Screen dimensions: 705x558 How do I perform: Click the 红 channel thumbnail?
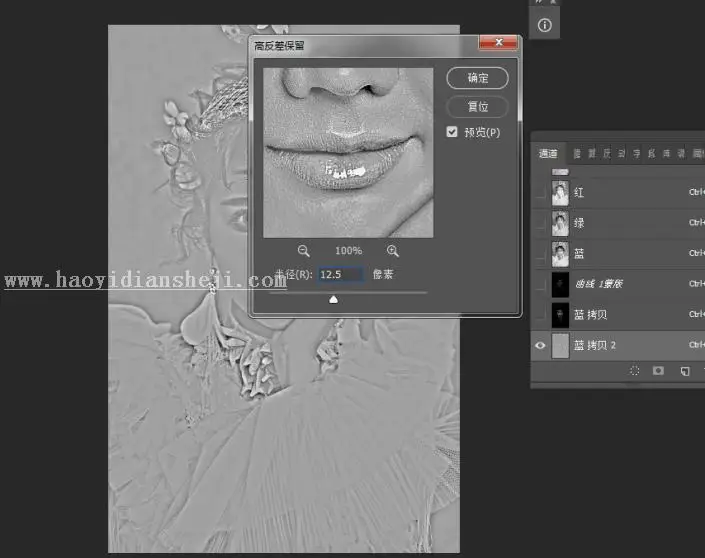560,193
